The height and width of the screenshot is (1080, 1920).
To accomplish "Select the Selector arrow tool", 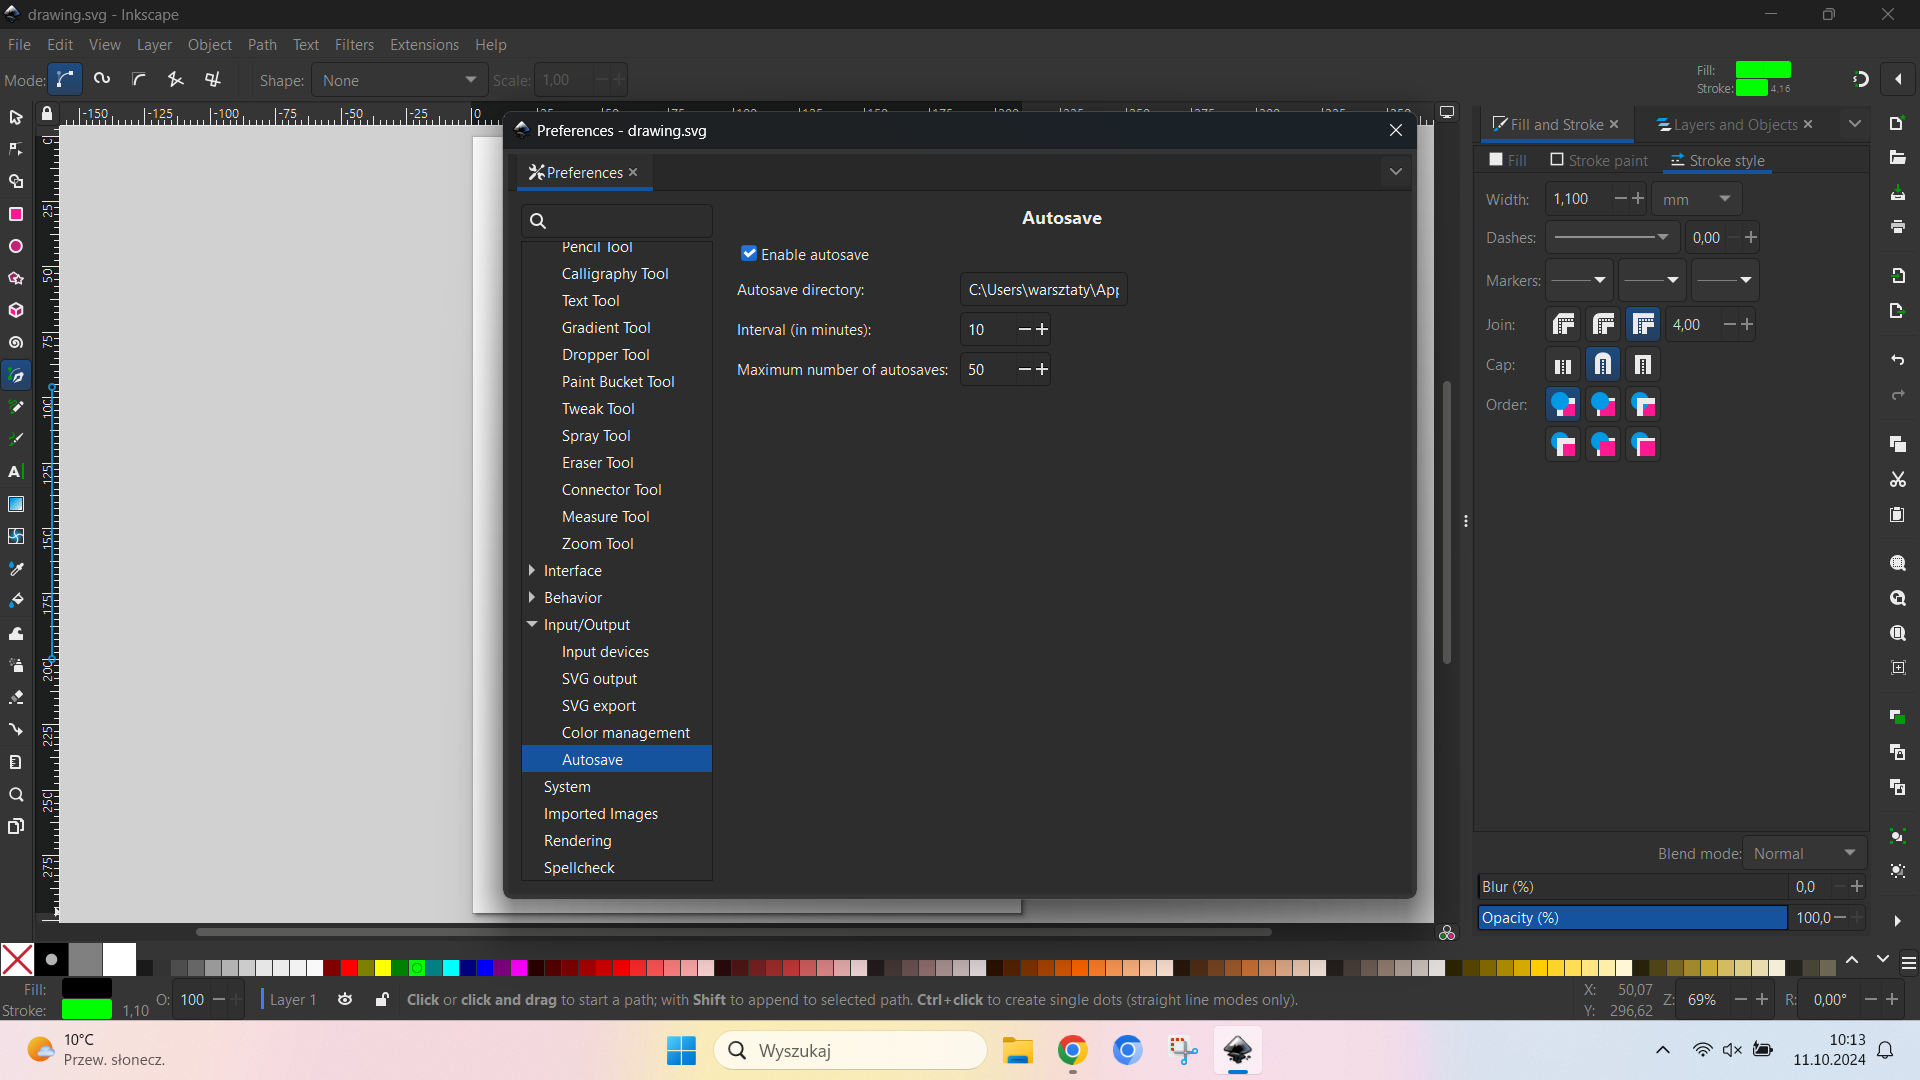I will click(x=16, y=118).
